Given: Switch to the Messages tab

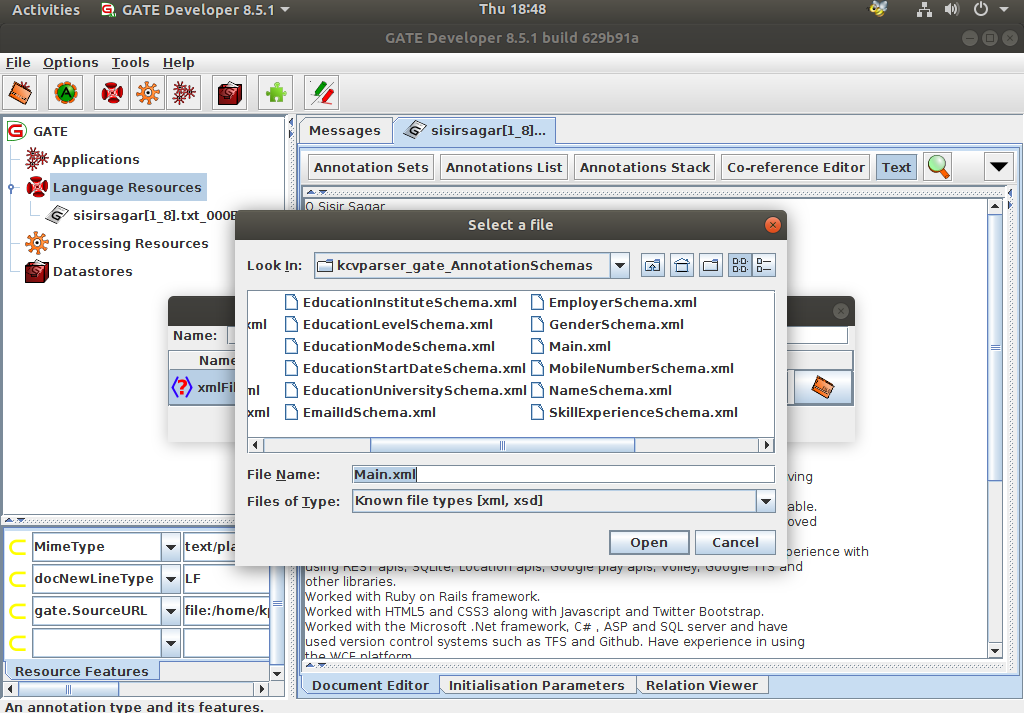Looking at the screenshot, I should (345, 130).
